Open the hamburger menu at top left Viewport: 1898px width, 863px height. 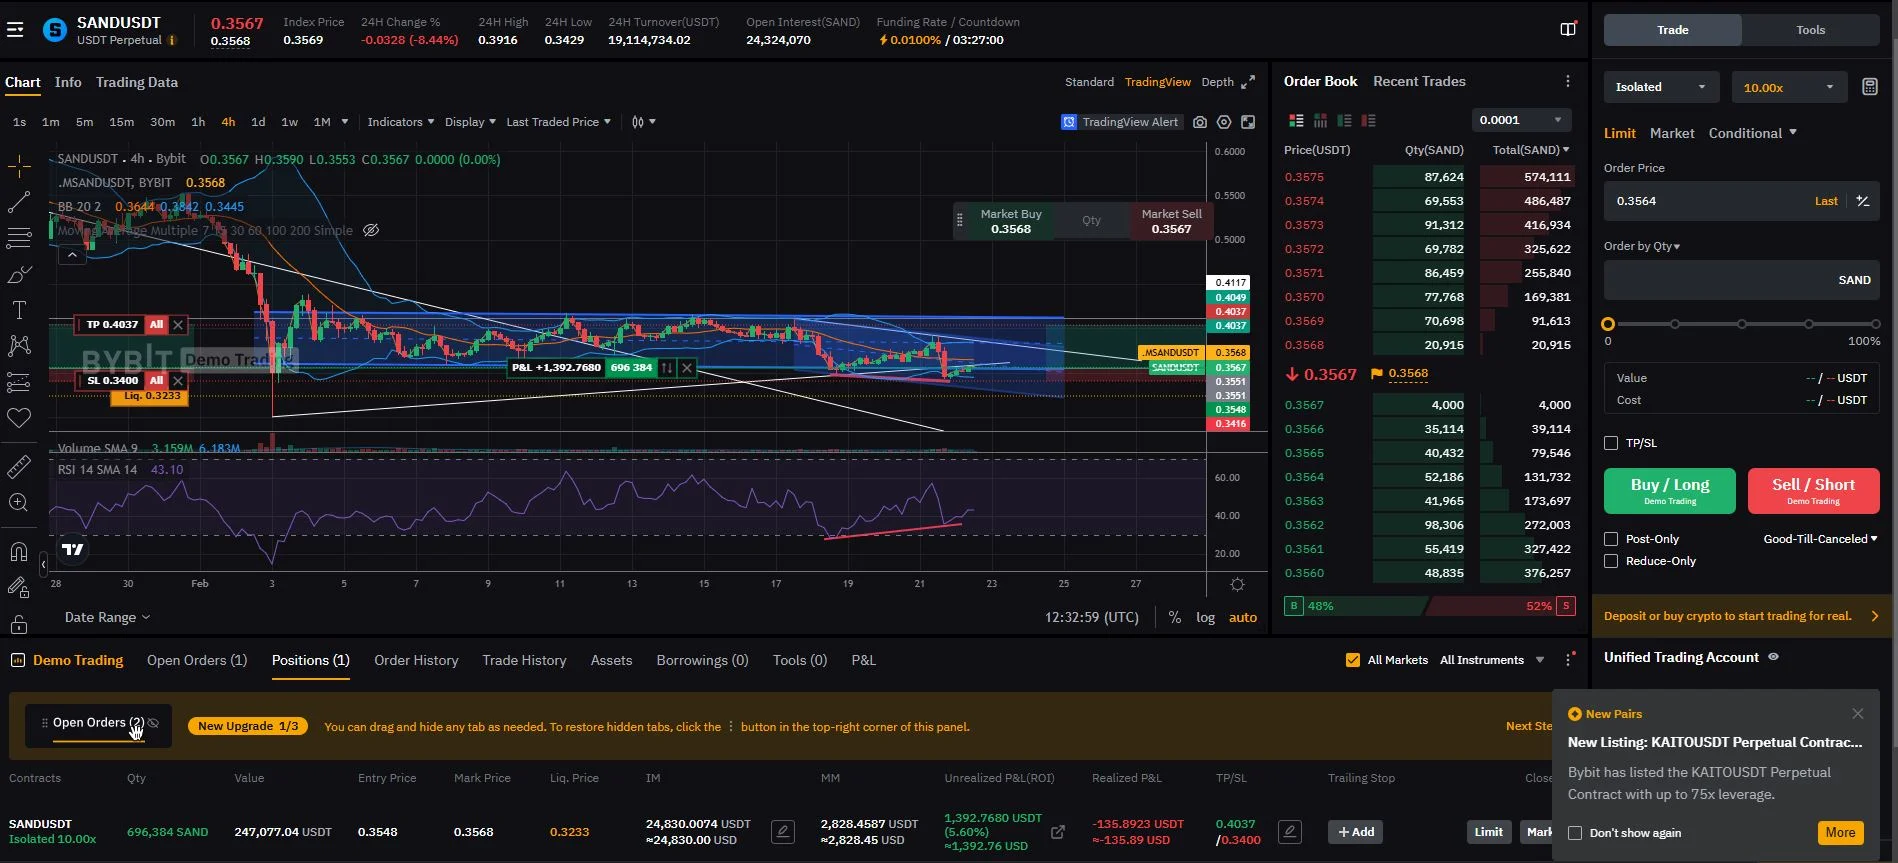(x=15, y=30)
